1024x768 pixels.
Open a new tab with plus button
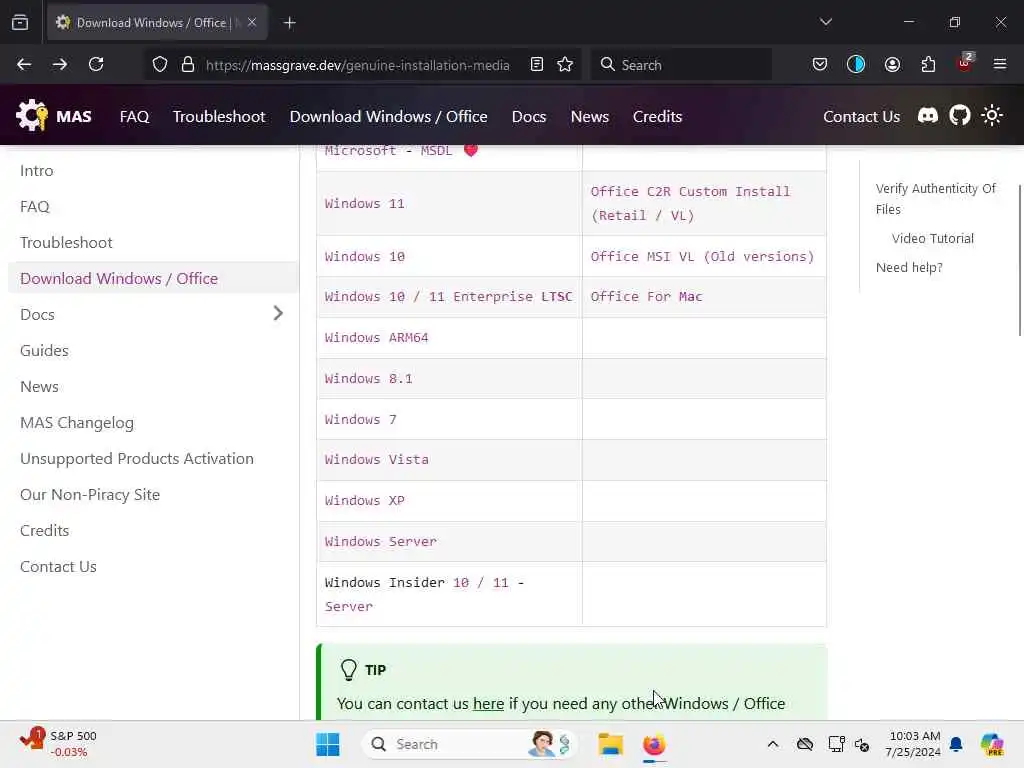click(x=289, y=23)
